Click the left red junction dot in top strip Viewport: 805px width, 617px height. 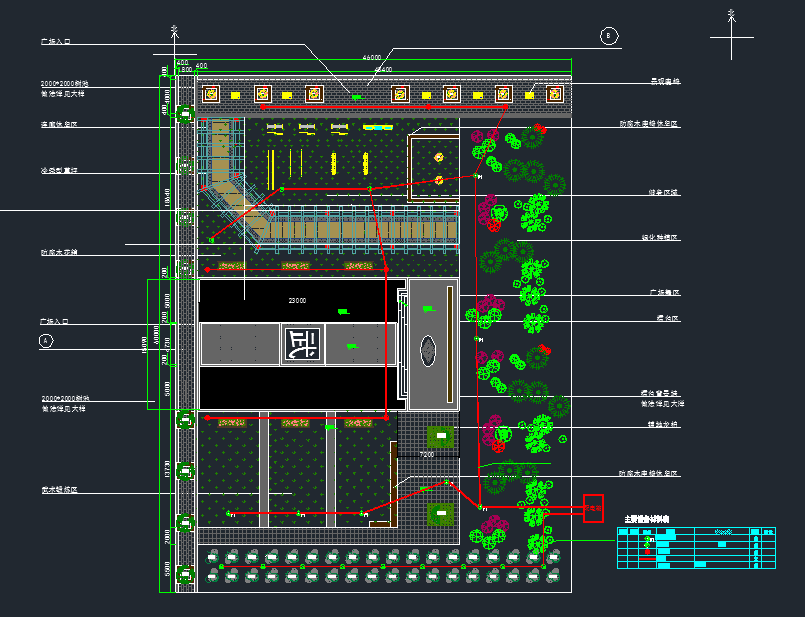pos(263,107)
